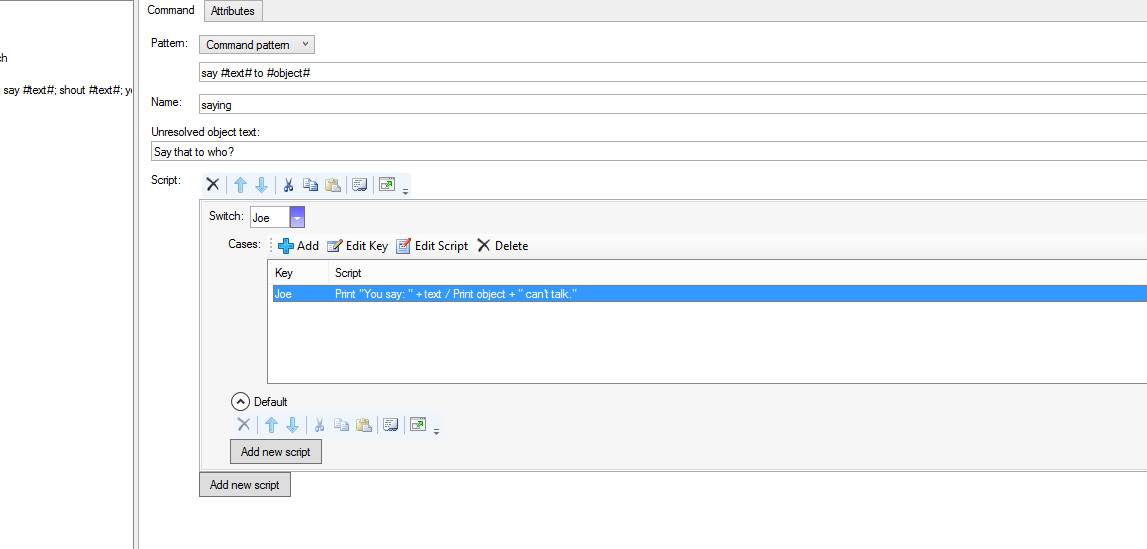This screenshot has height=549, width=1147.
Task: Click the Name field containing "saying"
Action: click(672, 104)
